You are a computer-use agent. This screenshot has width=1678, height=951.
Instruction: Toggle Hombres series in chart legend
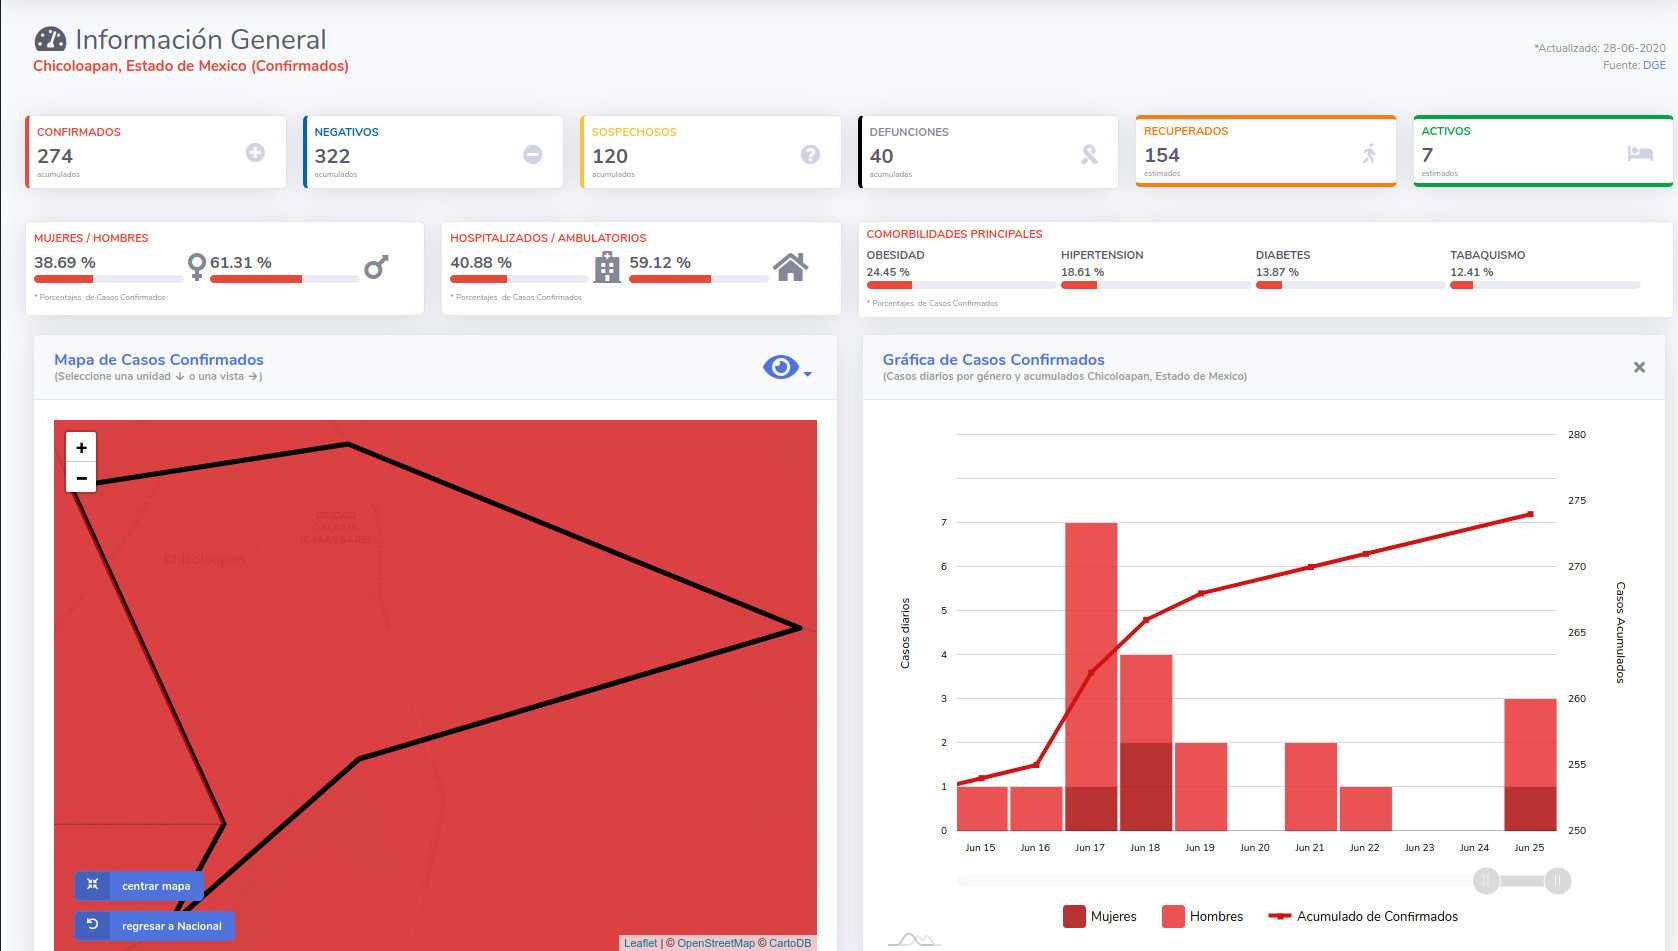click(1203, 916)
